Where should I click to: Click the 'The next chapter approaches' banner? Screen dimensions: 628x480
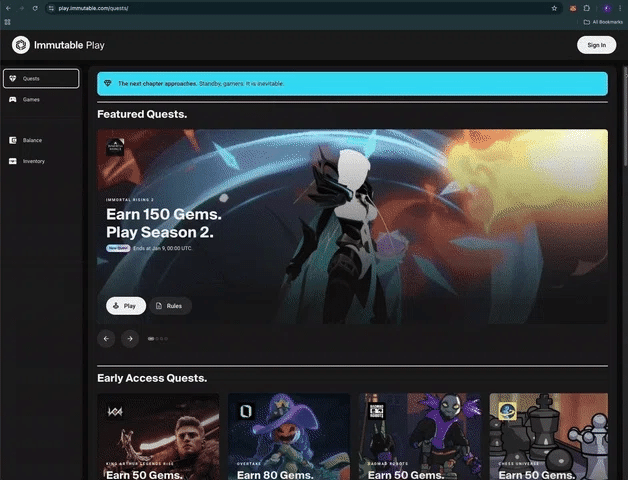(x=352, y=83)
